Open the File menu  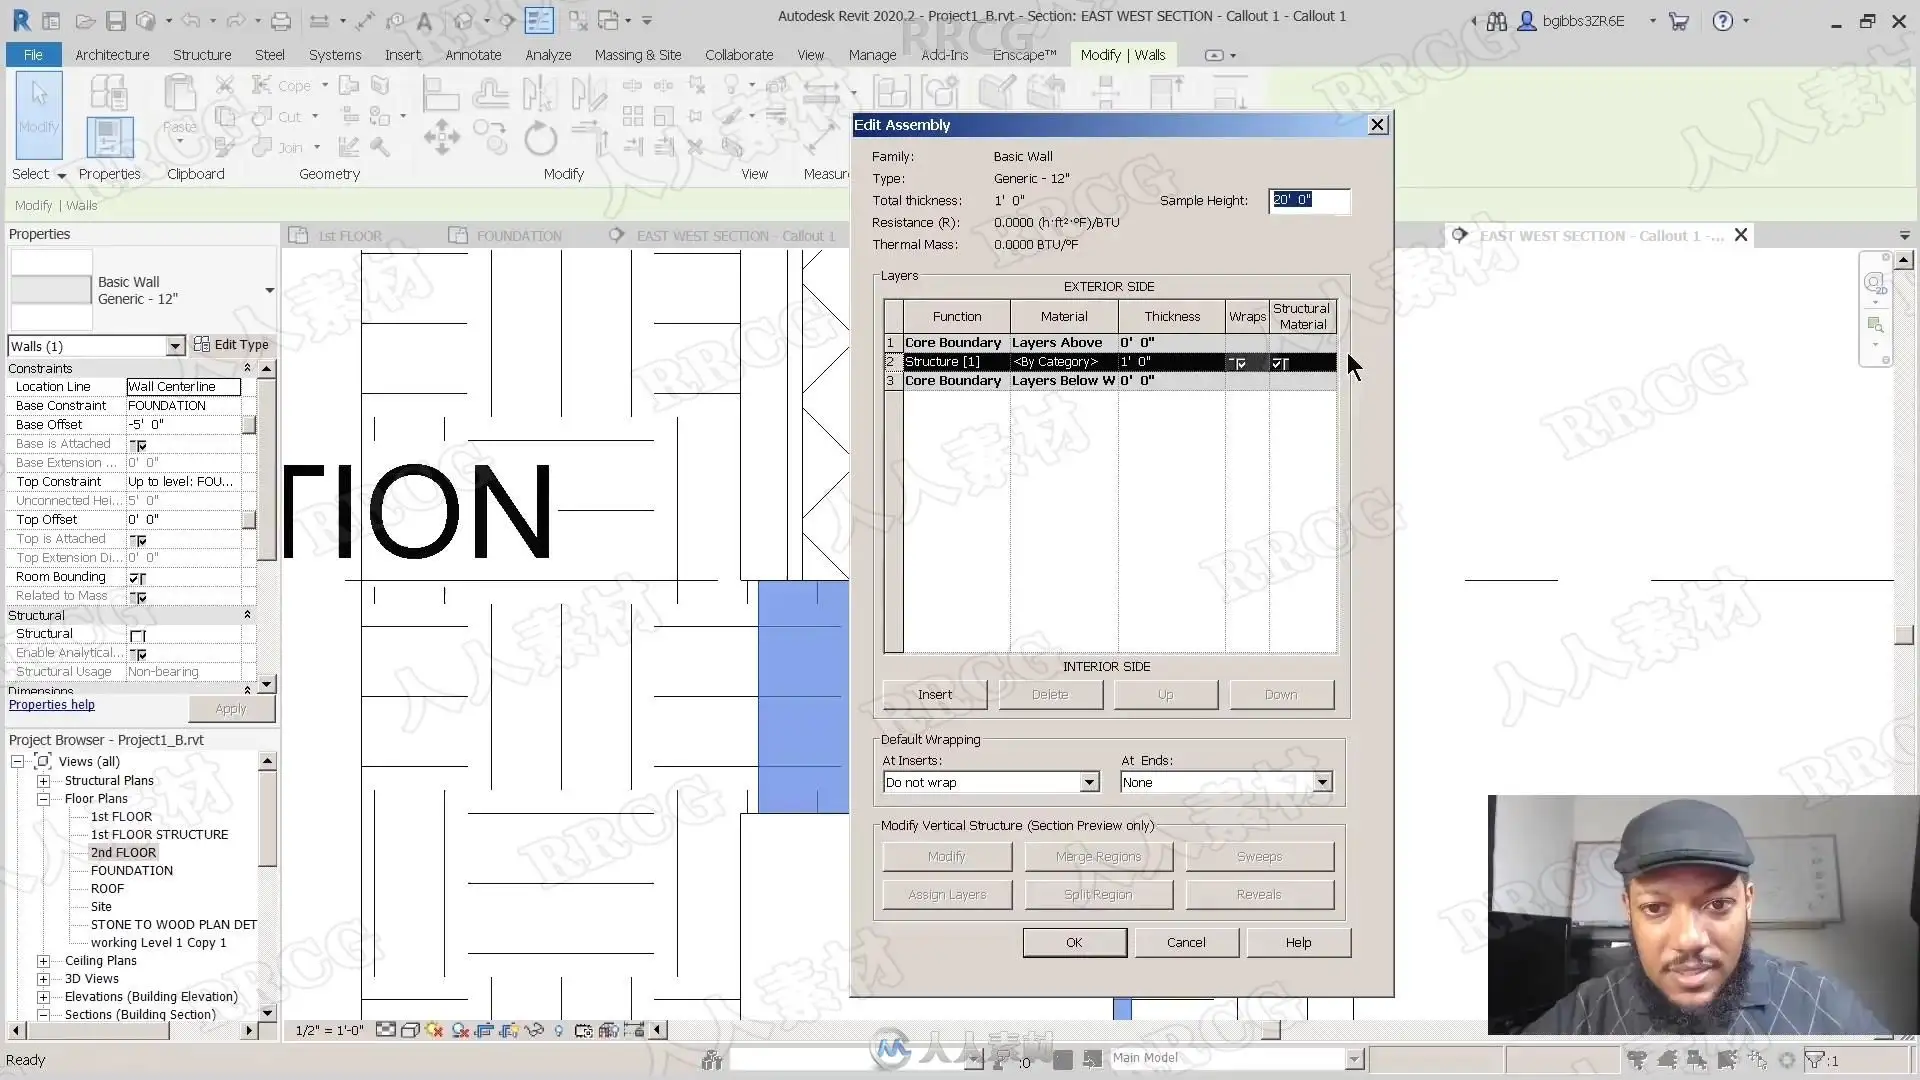33,55
